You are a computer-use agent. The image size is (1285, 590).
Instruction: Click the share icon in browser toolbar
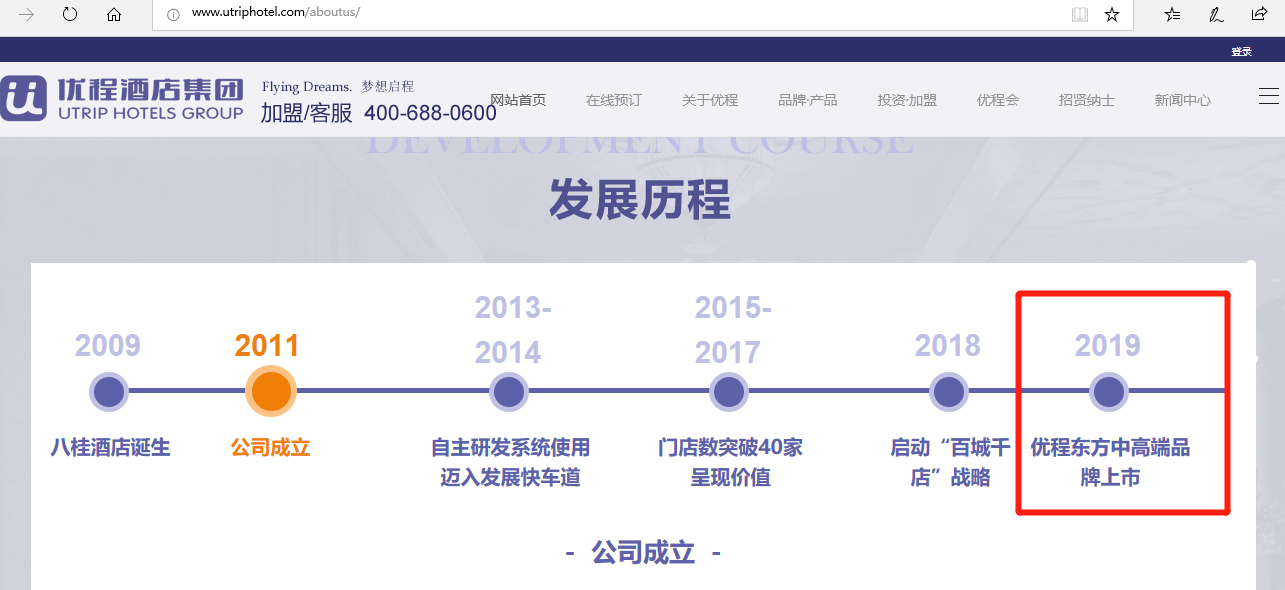[x=1259, y=14]
